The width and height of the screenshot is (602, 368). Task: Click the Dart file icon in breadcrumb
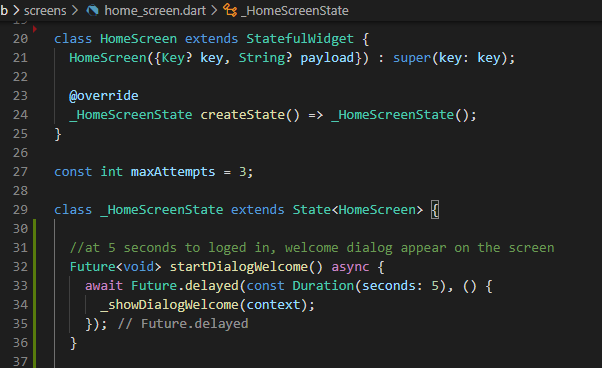(x=93, y=10)
